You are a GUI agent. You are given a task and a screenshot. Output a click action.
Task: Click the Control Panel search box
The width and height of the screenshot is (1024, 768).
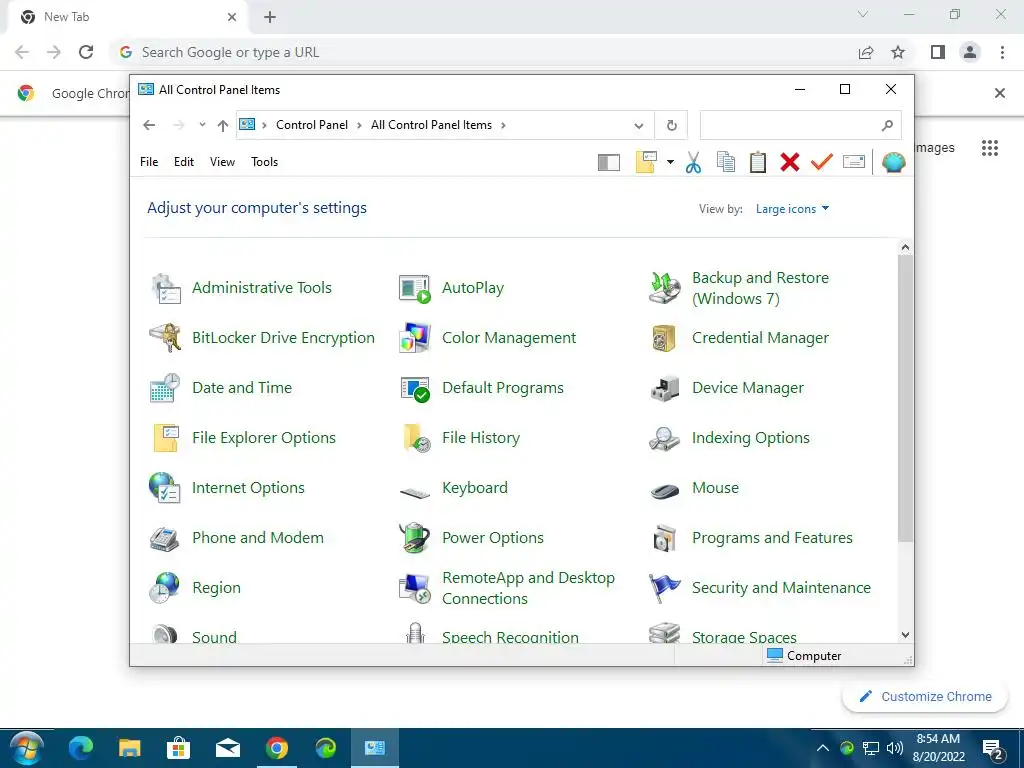point(801,125)
